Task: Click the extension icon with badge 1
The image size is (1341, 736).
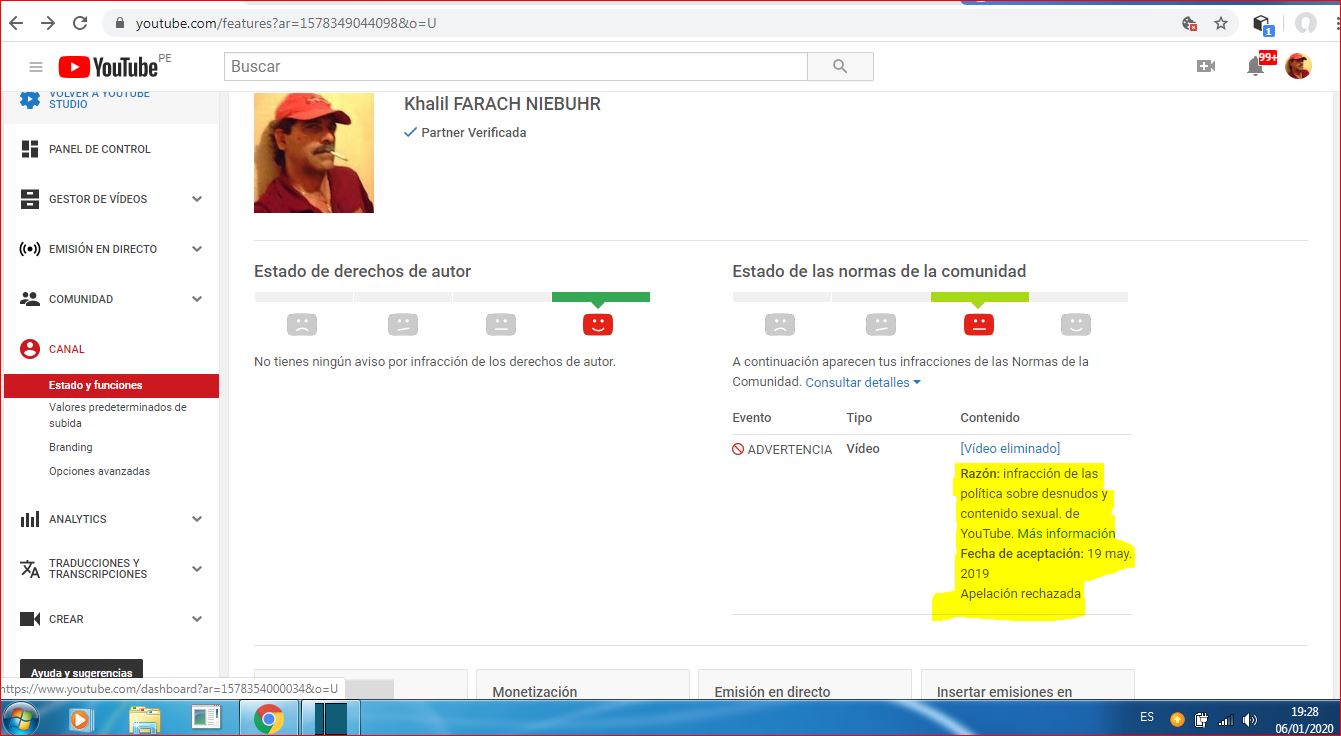Action: coord(1262,23)
